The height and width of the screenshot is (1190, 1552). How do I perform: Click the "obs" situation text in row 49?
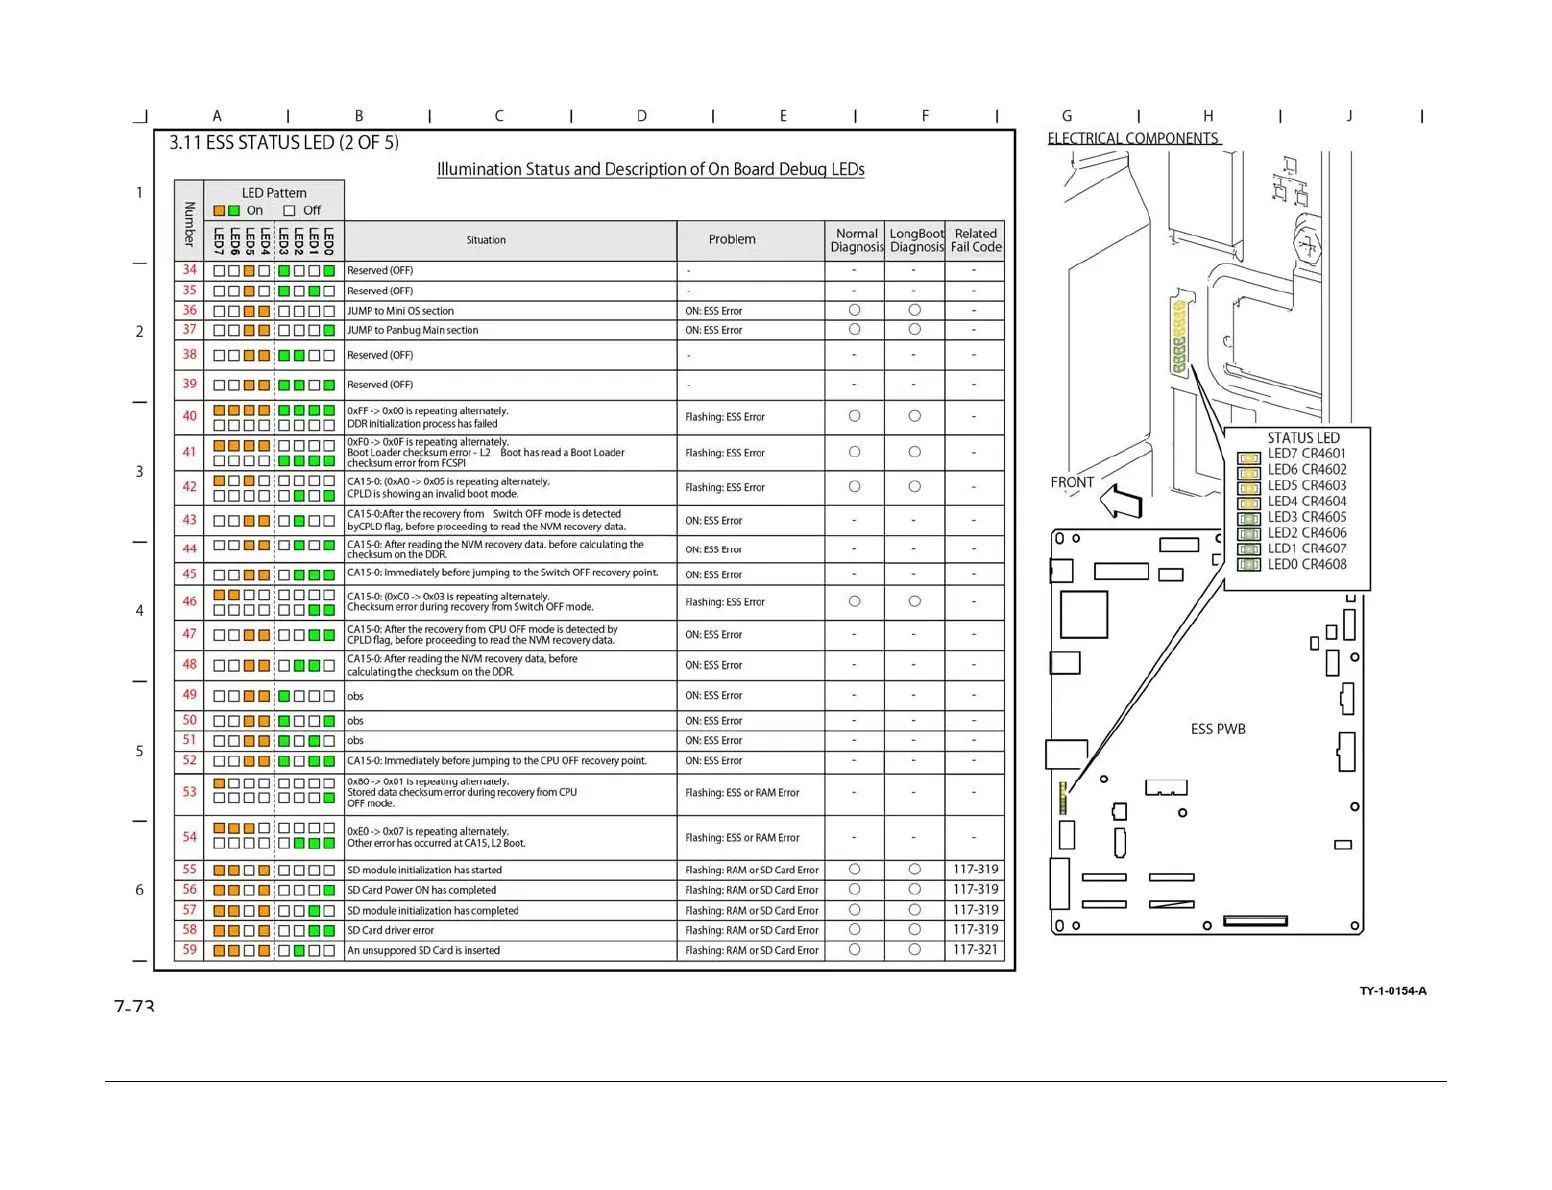coord(355,697)
